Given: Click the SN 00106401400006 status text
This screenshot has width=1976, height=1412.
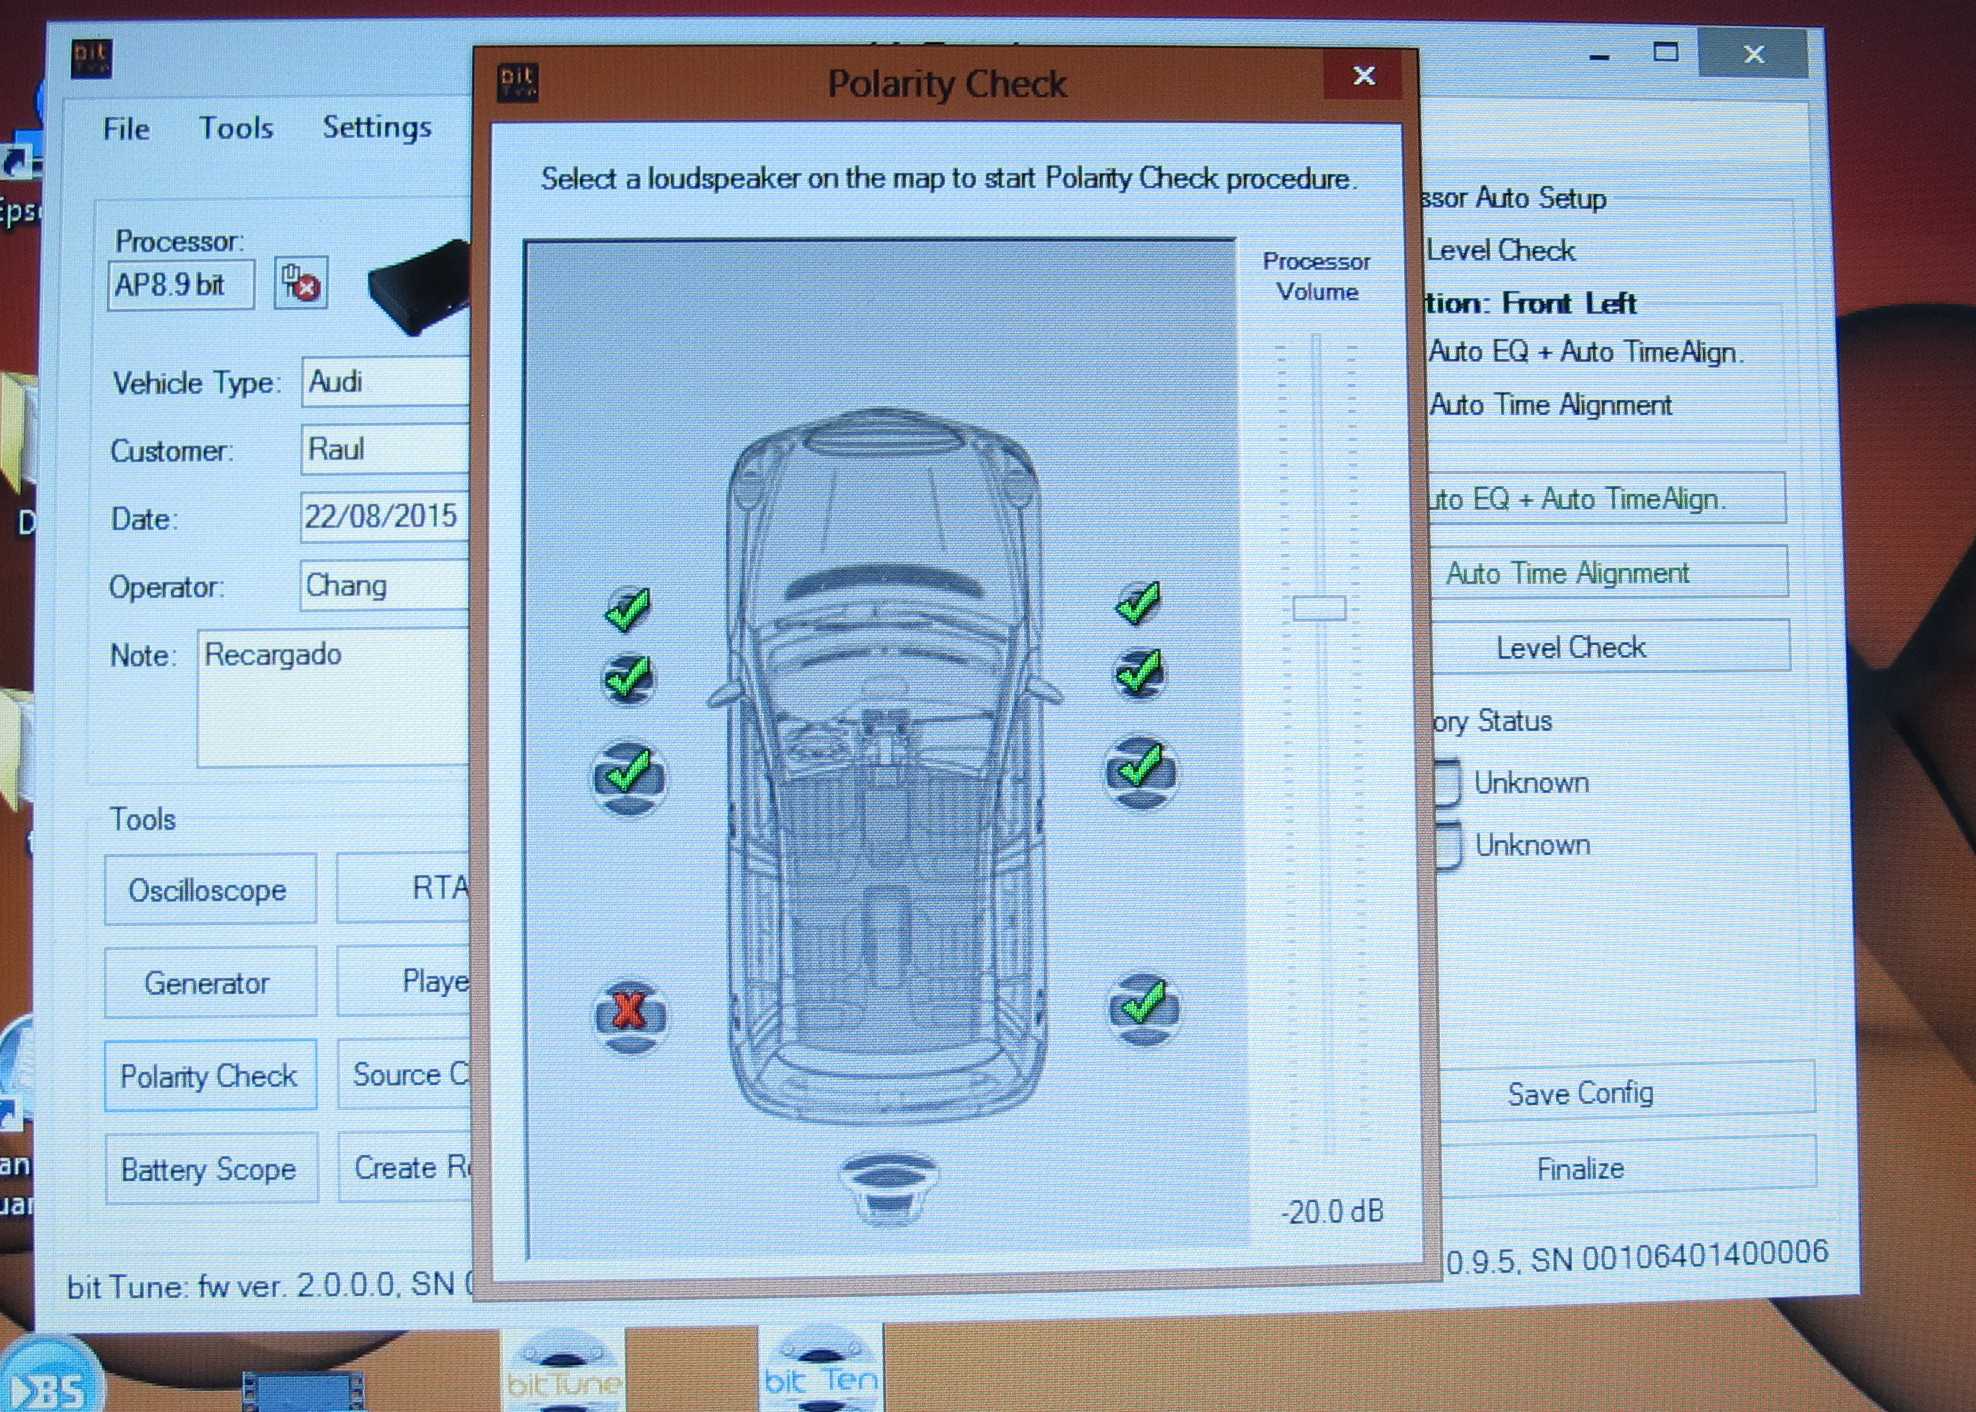Looking at the screenshot, I should tap(1679, 1256).
